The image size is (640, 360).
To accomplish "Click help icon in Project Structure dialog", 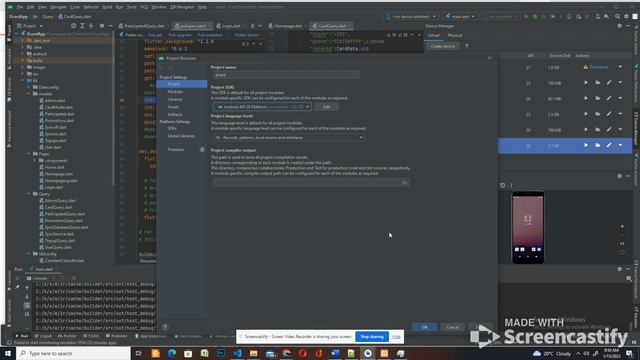I will pos(165,327).
